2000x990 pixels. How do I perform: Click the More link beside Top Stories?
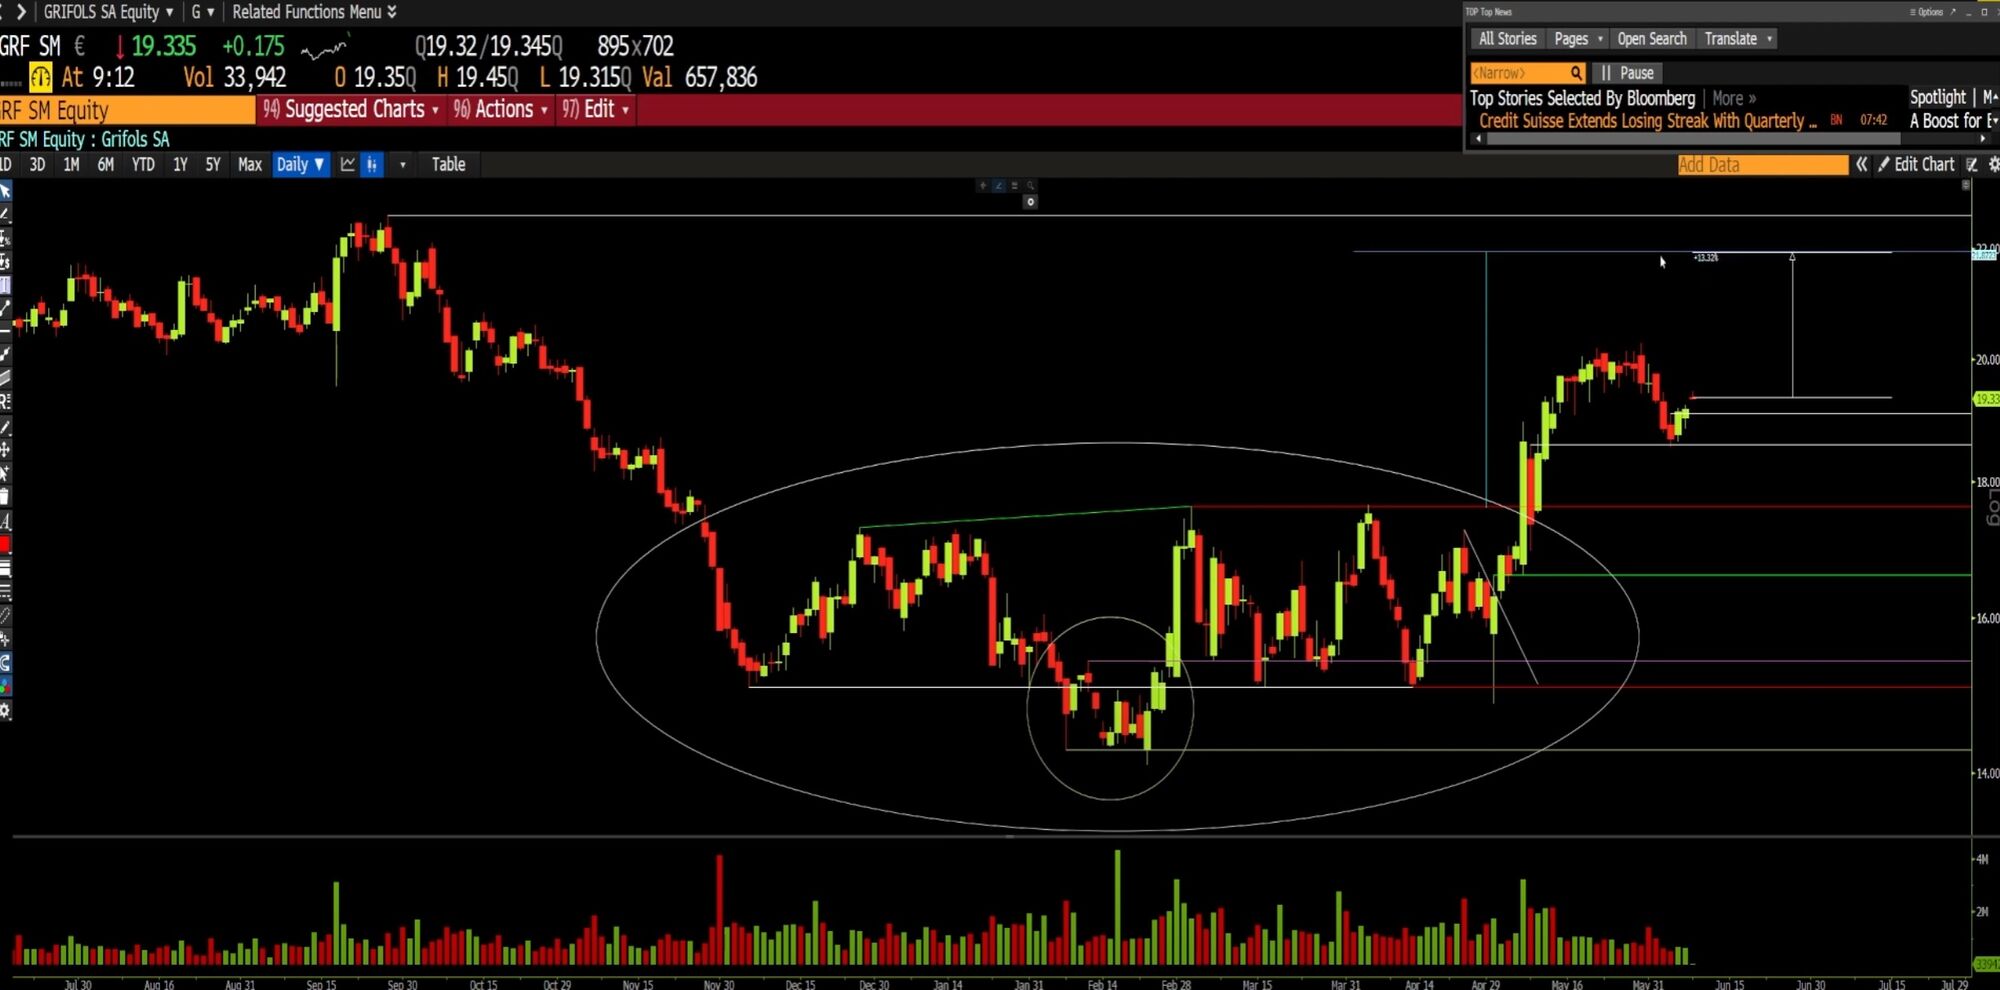pyautogui.click(x=1734, y=98)
